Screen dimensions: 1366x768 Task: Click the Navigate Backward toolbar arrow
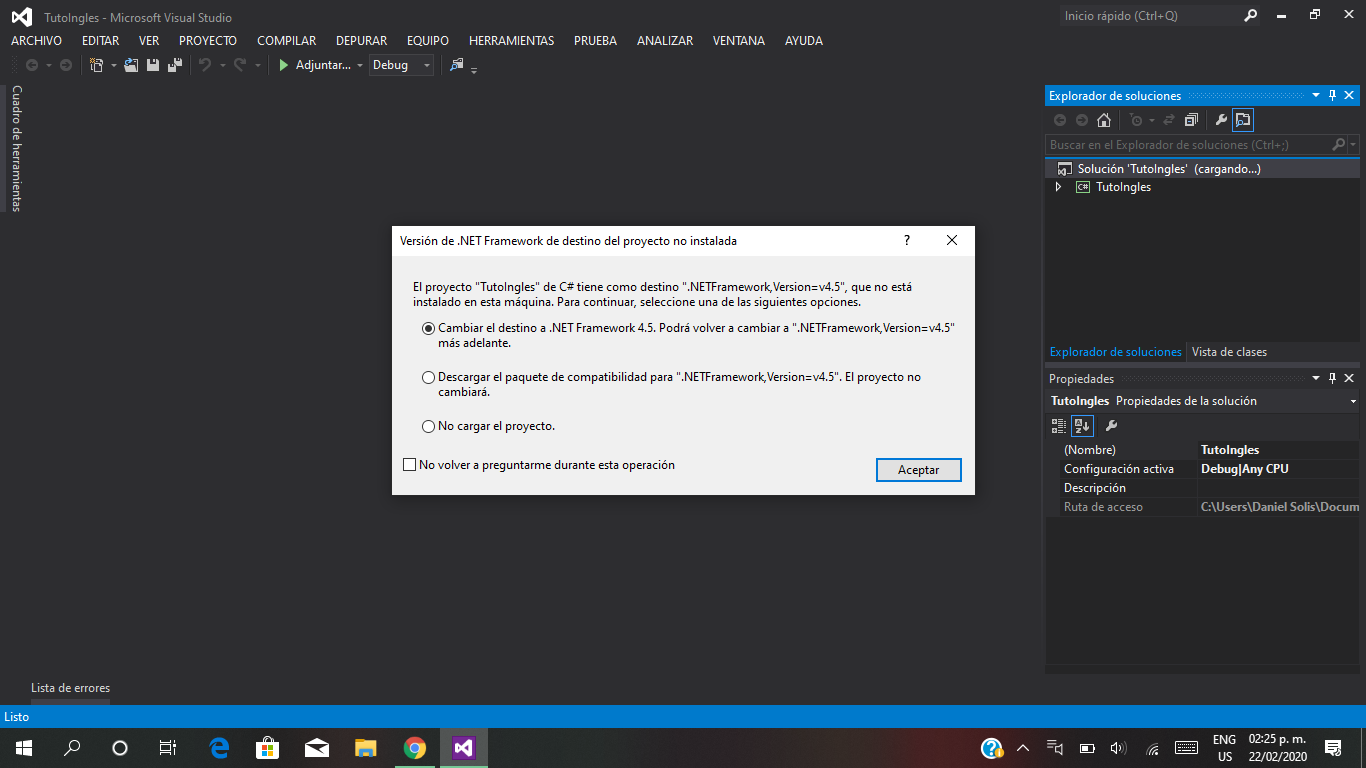(x=32, y=65)
